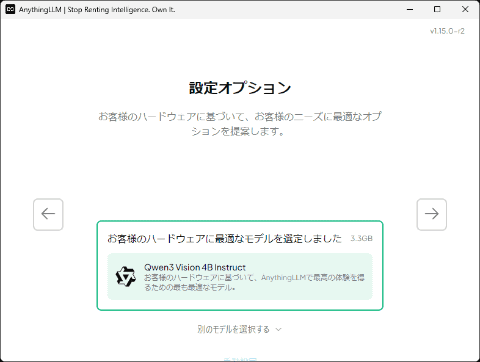Click the light green Qwen3 model panel
The width and height of the screenshot is (480, 362).
coord(240,276)
